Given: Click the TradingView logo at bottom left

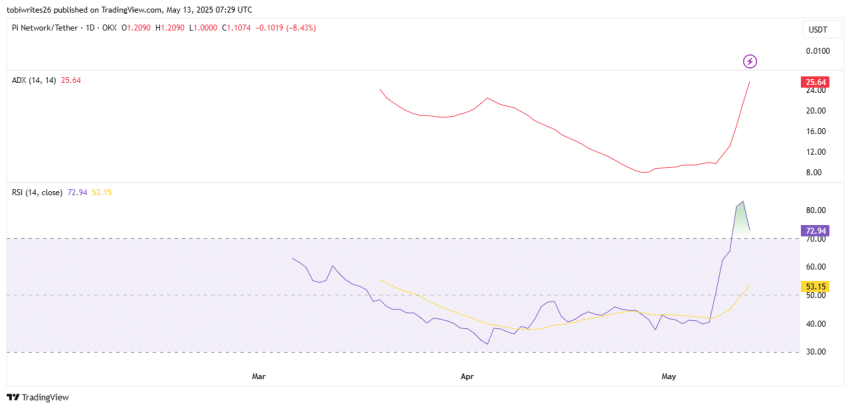Looking at the screenshot, I should tap(38, 397).
